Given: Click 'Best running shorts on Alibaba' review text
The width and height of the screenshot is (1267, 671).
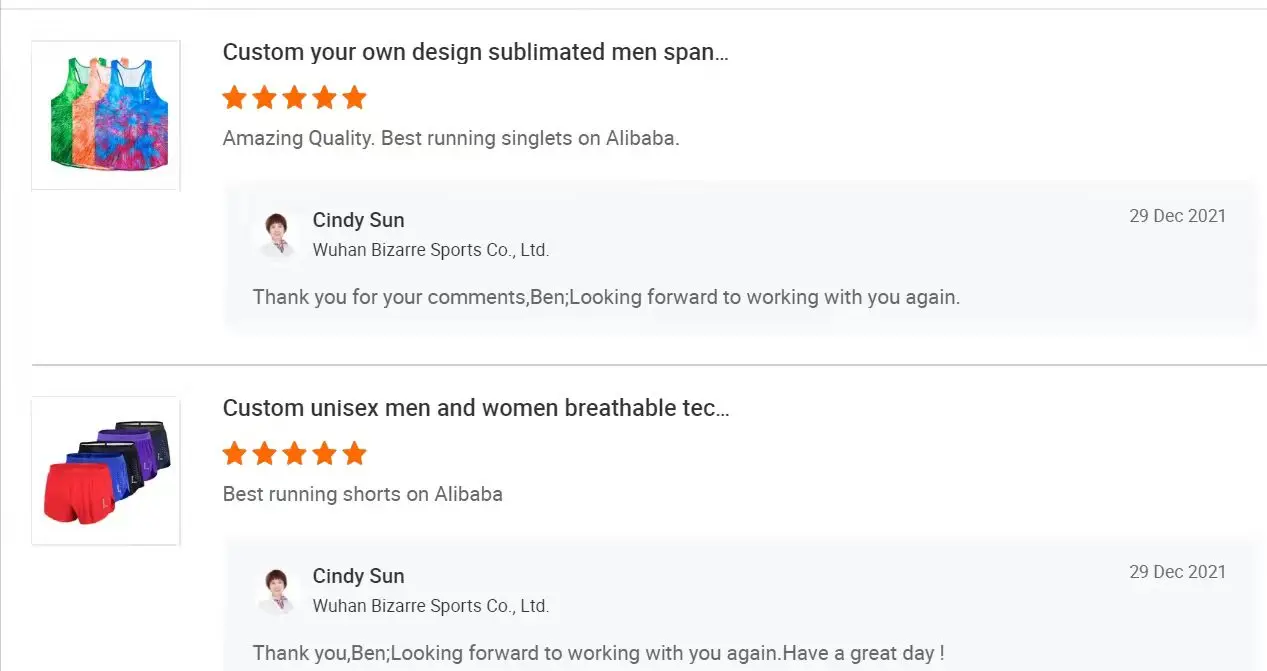Looking at the screenshot, I should pos(362,494).
